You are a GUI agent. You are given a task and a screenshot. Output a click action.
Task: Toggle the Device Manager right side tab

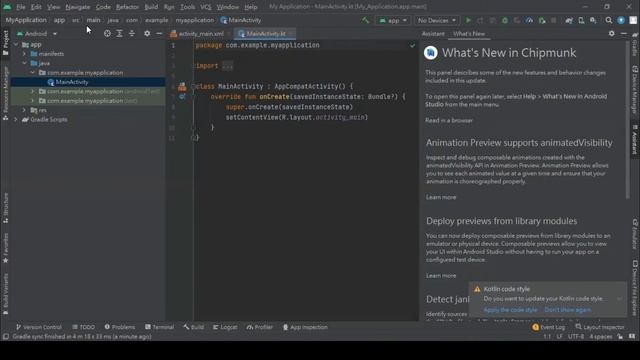[x=635, y=90]
